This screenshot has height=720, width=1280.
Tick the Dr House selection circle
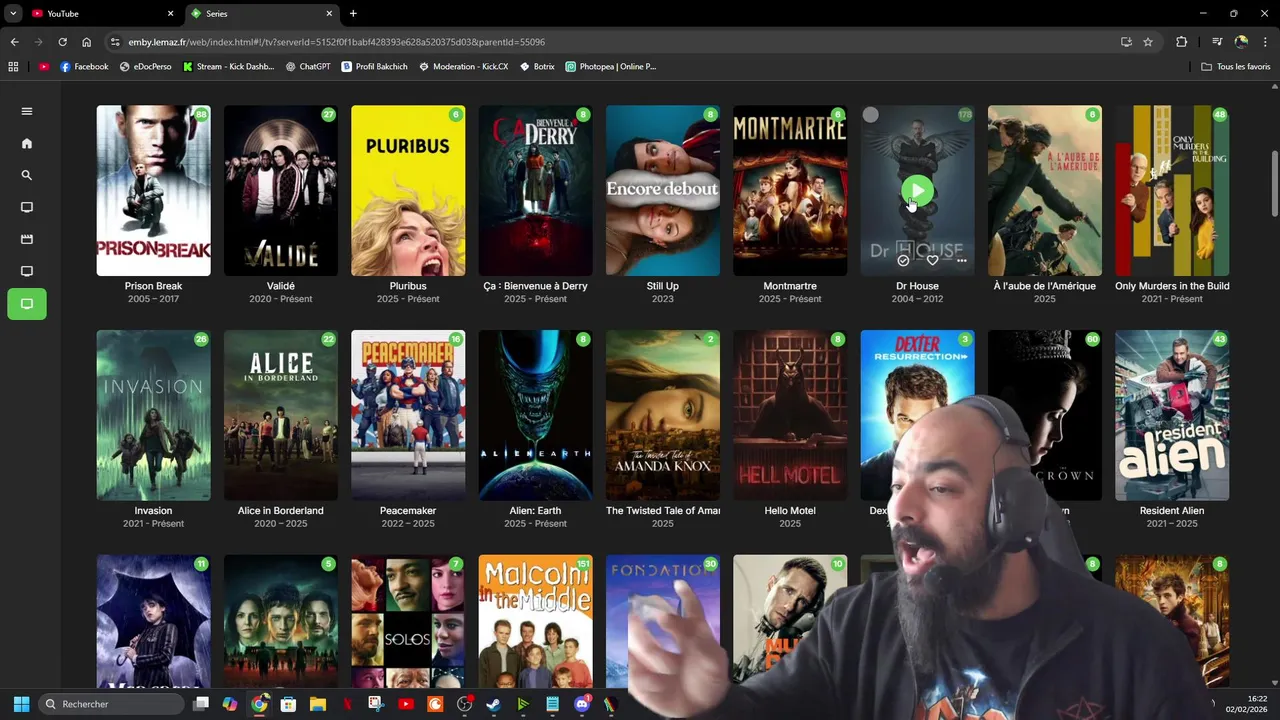click(x=871, y=115)
